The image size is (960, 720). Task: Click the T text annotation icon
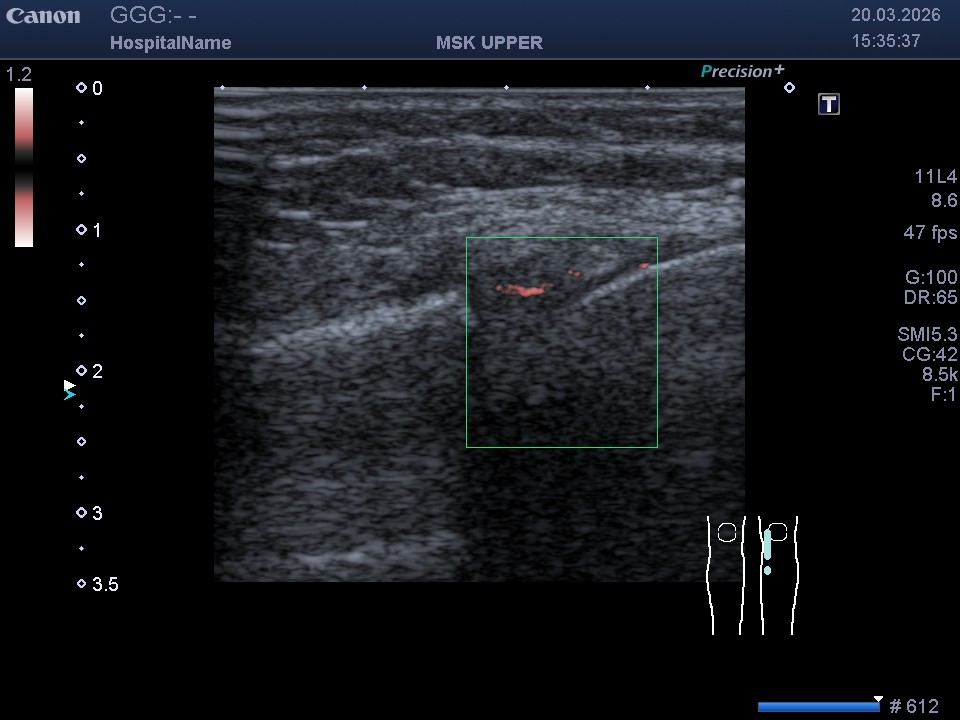[828, 105]
